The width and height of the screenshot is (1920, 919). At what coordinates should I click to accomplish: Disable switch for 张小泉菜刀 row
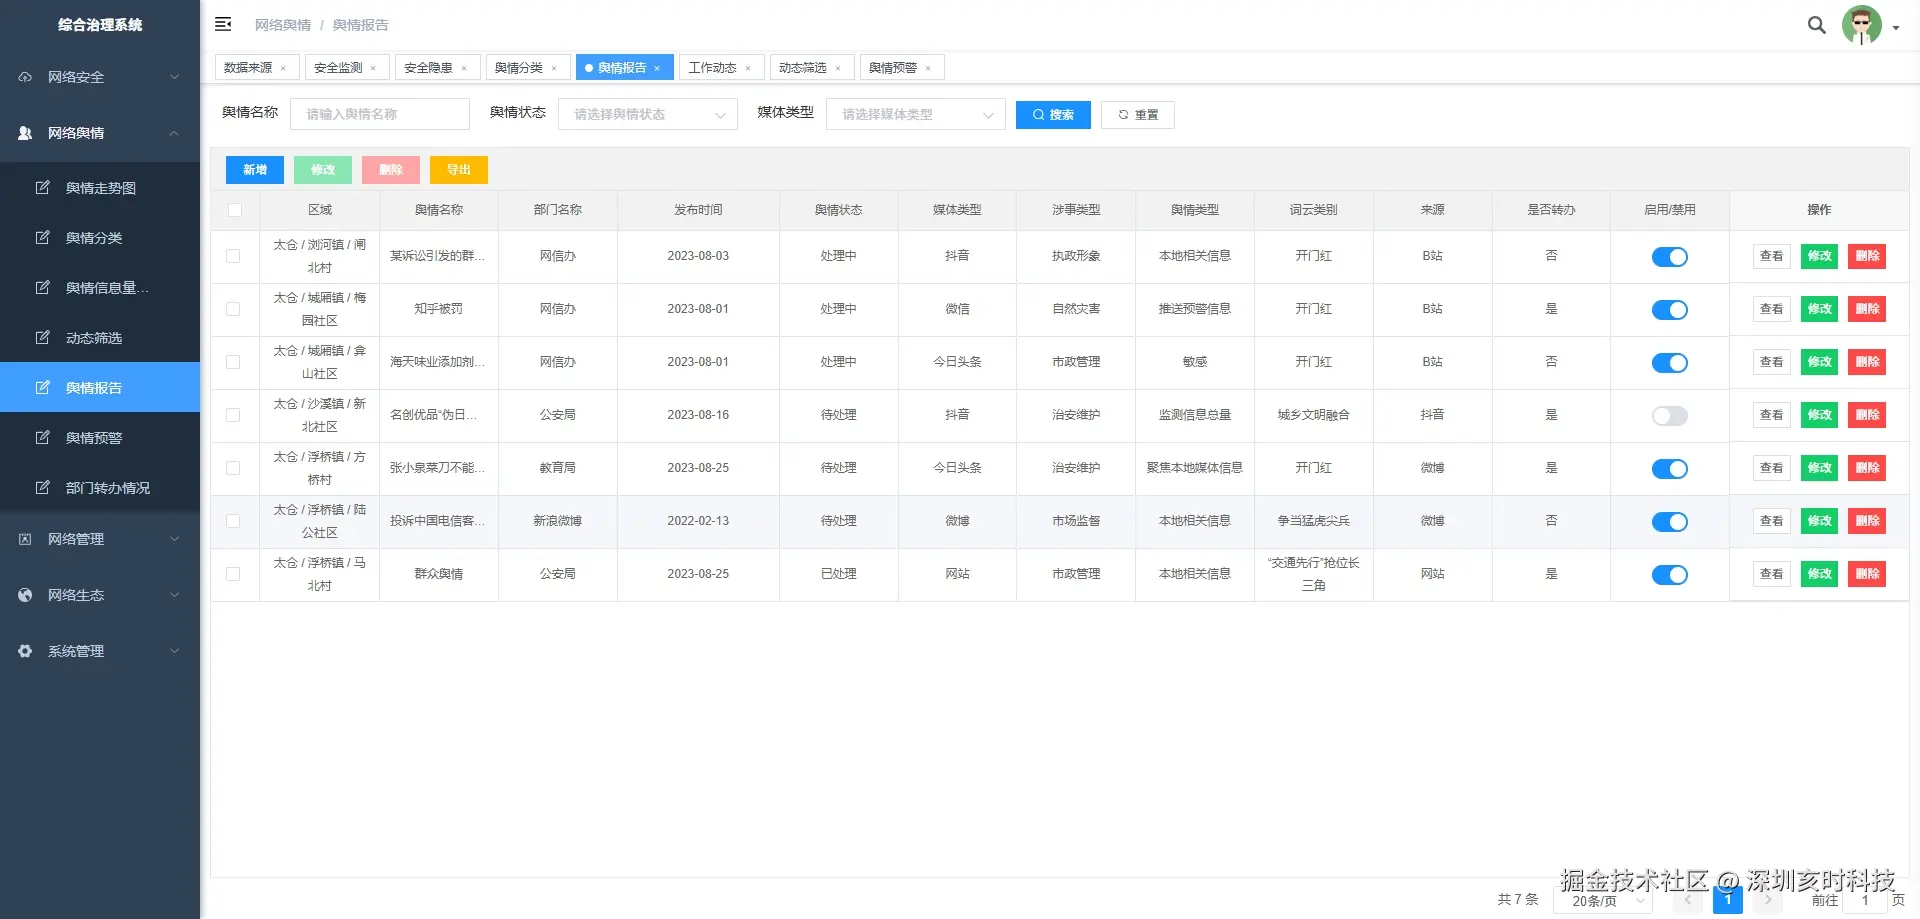coord(1669,469)
